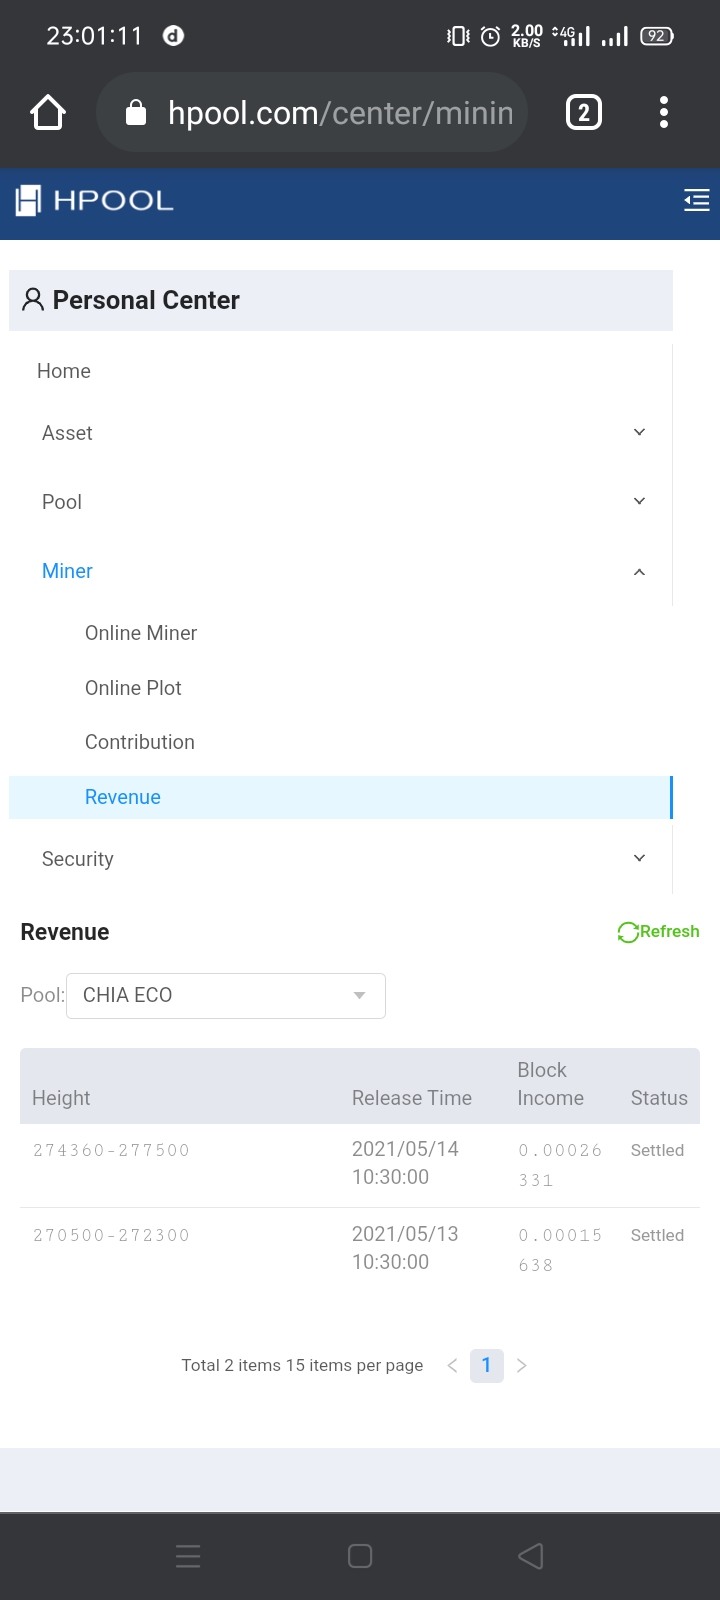720x1600 pixels.
Task: Select the Online Miner menu item
Action: (x=141, y=633)
